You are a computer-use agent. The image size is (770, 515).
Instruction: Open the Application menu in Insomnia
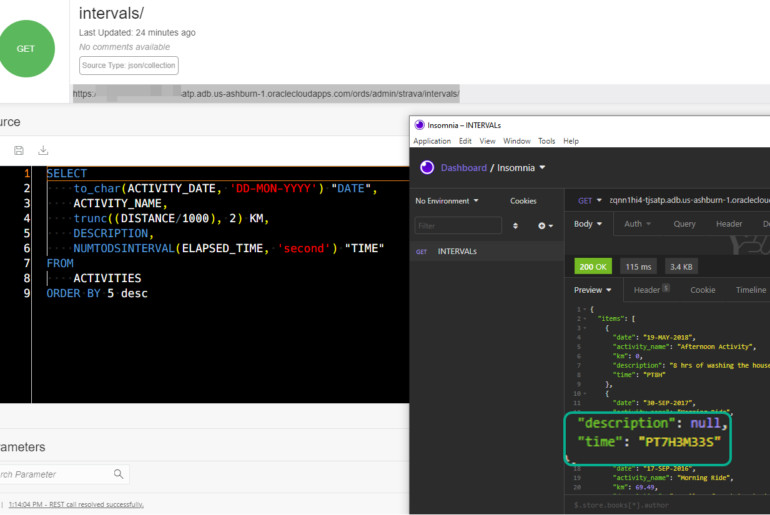[x=432, y=141]
